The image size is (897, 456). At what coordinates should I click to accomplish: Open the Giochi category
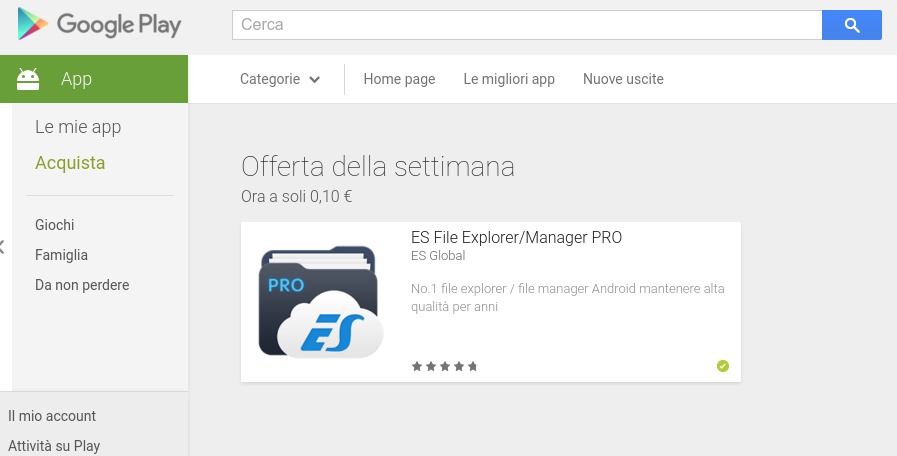click(x=54, y=225)
